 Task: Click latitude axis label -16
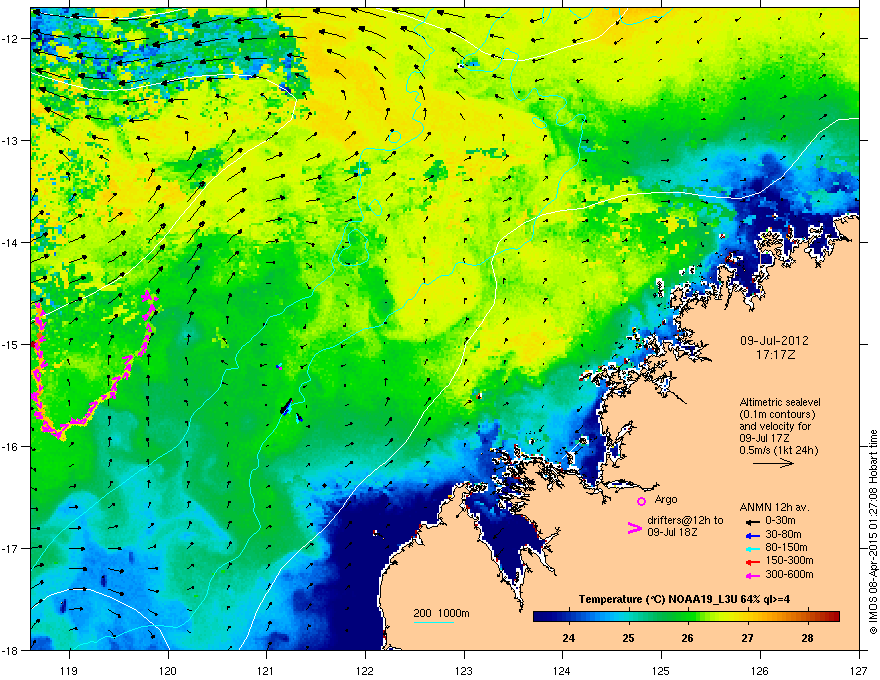[x=11, y=447]
